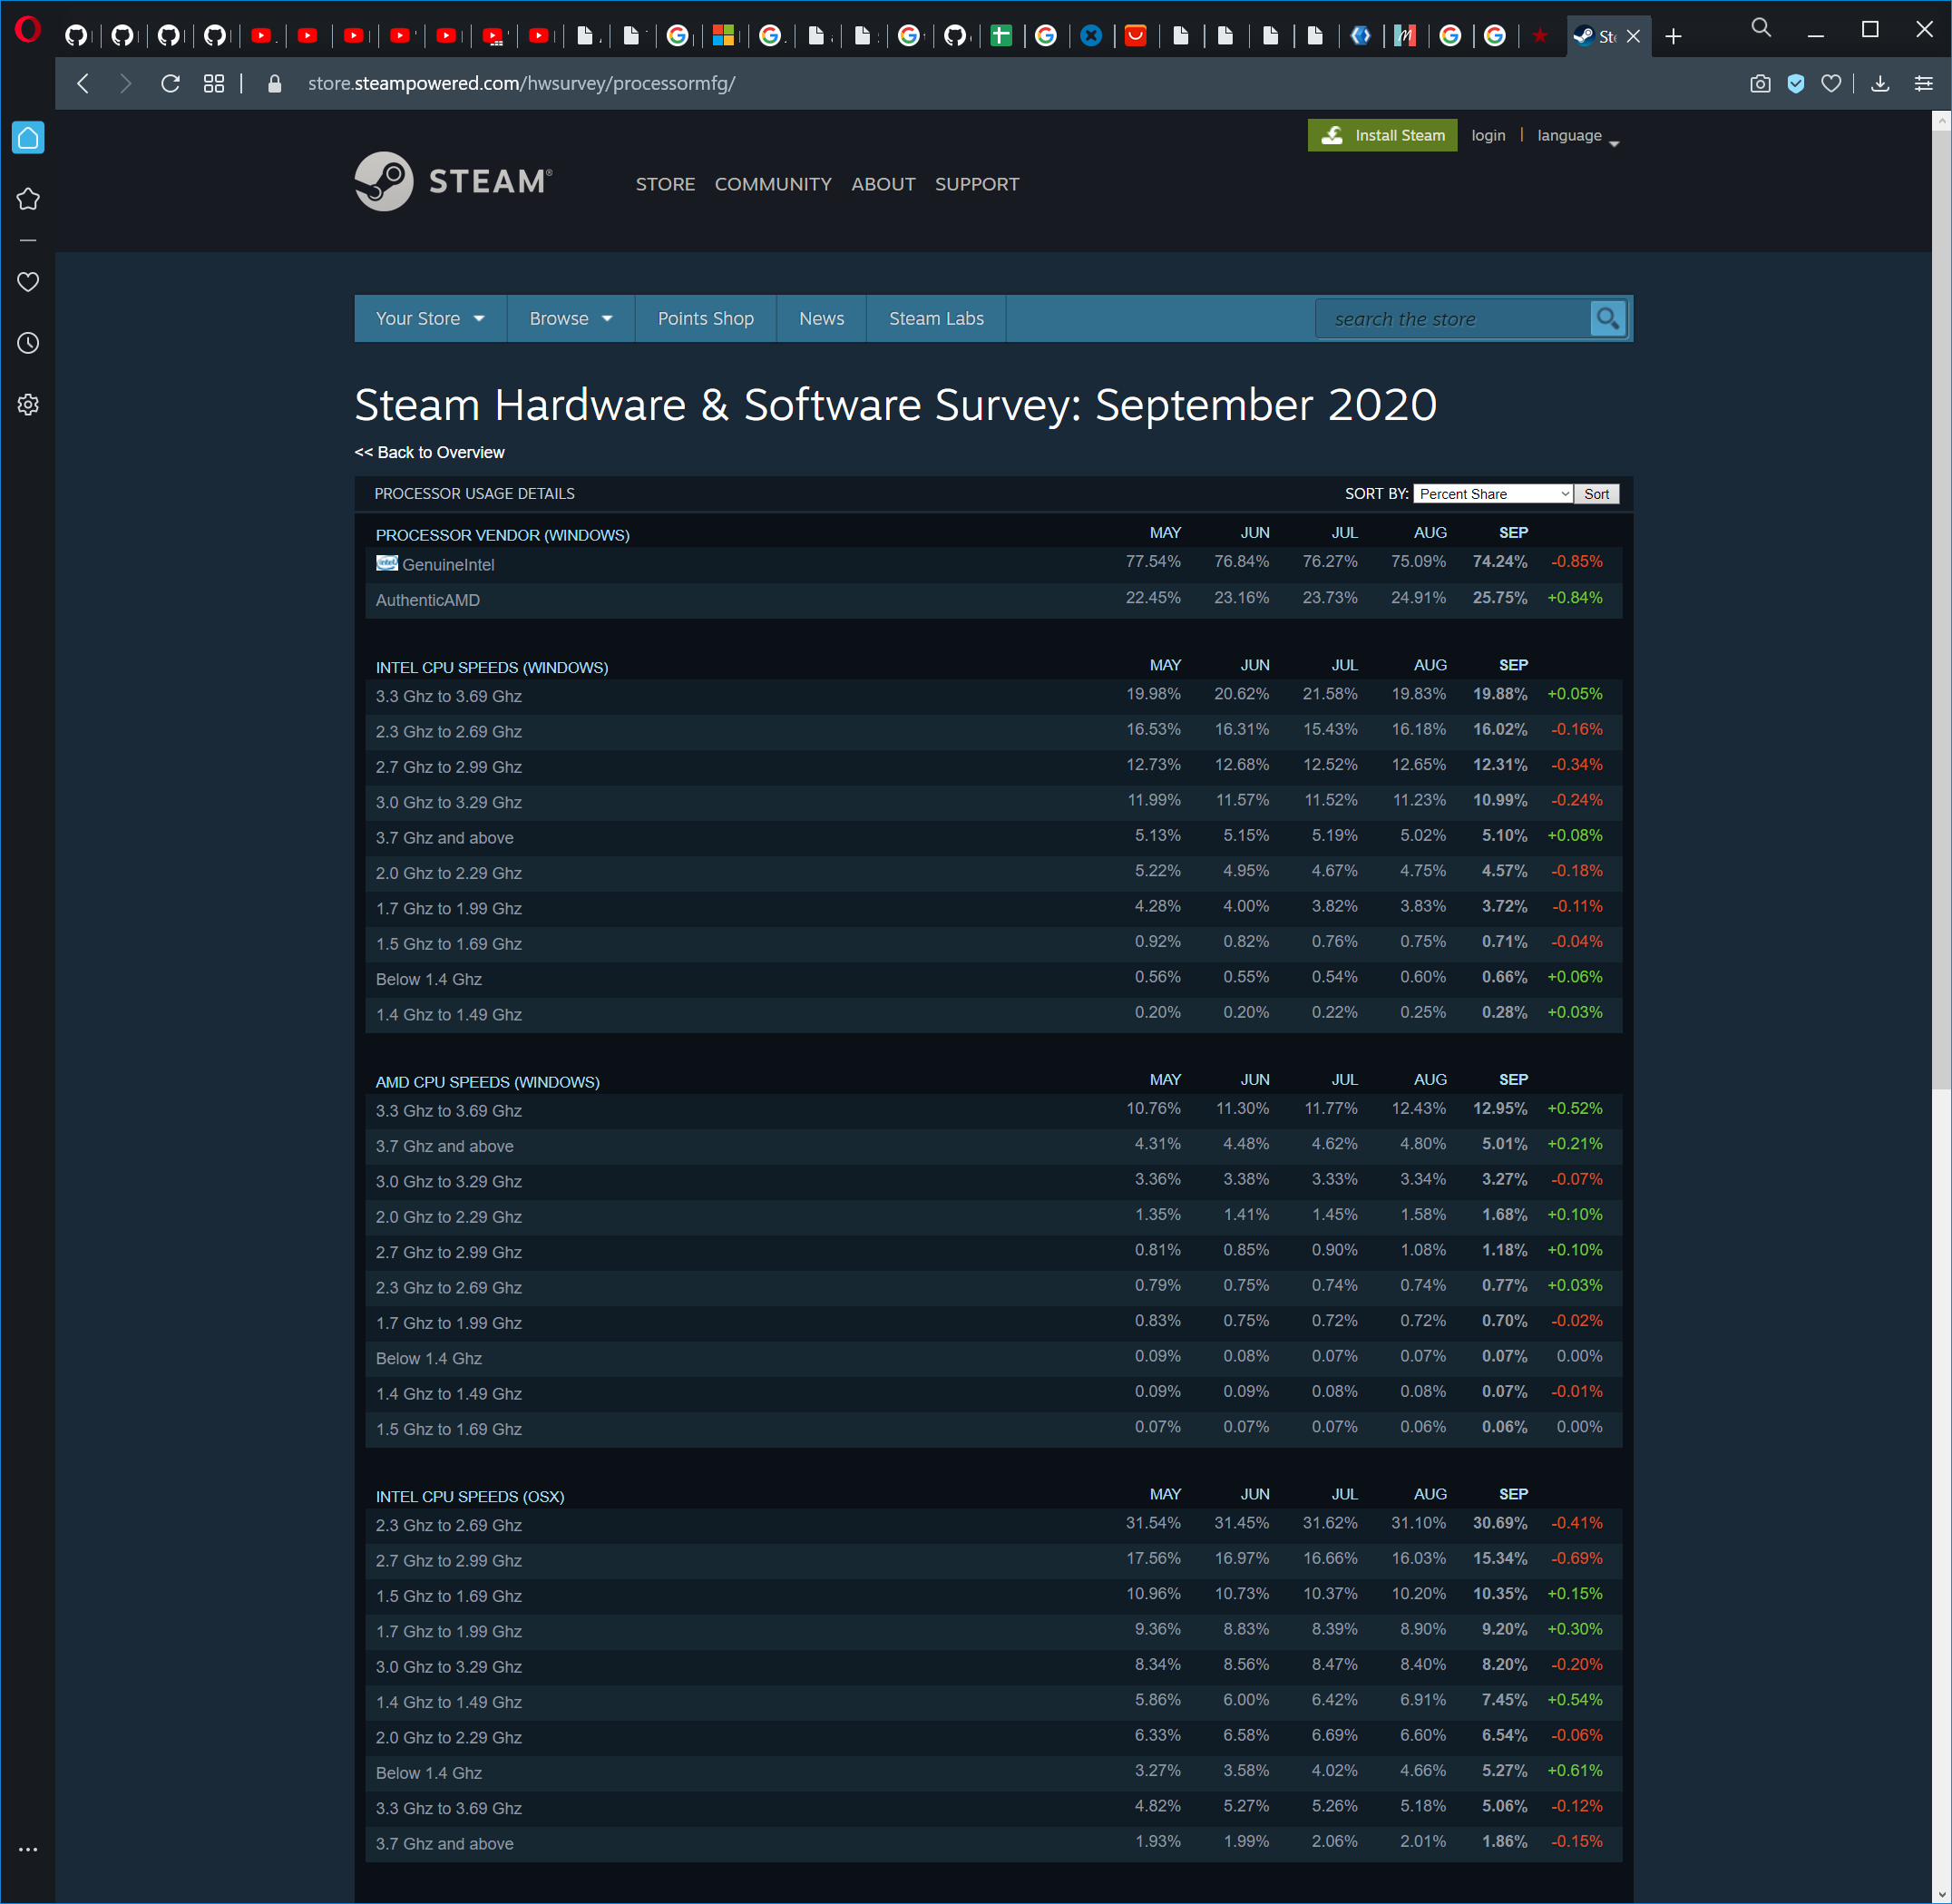Screen dimensions: 1952x1904
Task: Open the STORE menu
Action: (665, 184)
